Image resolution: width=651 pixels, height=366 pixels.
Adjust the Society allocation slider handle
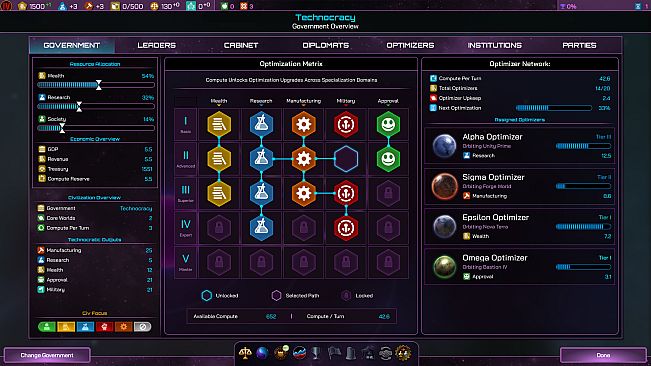(62, 128)
